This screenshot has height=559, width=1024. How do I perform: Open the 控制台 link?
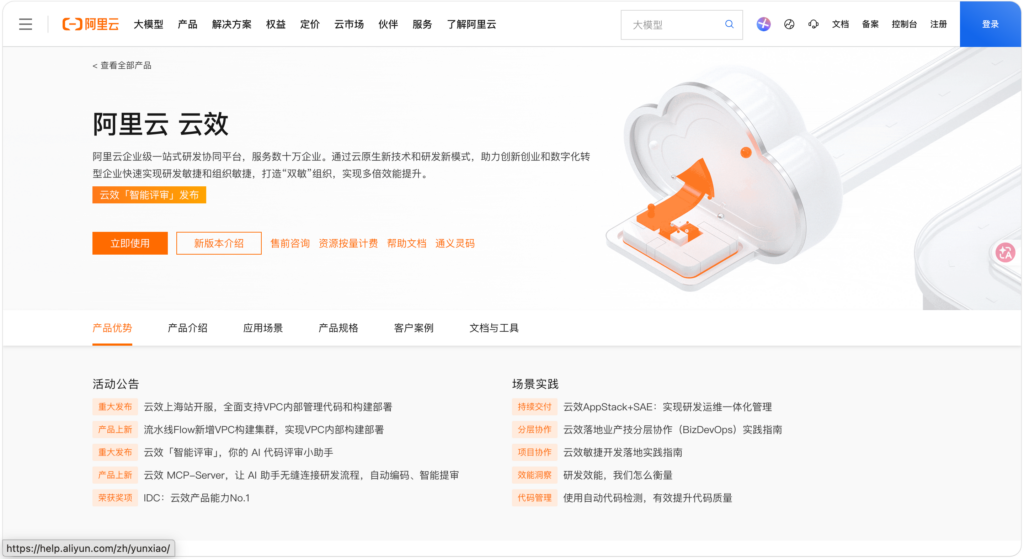[x=904, y=24]
